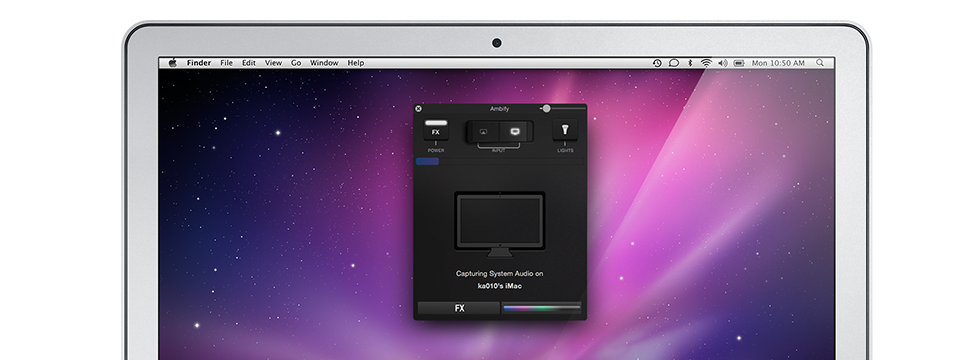Click the Mon 10:50 AM clock
This screenshot has height=360, width=960.
778,62
